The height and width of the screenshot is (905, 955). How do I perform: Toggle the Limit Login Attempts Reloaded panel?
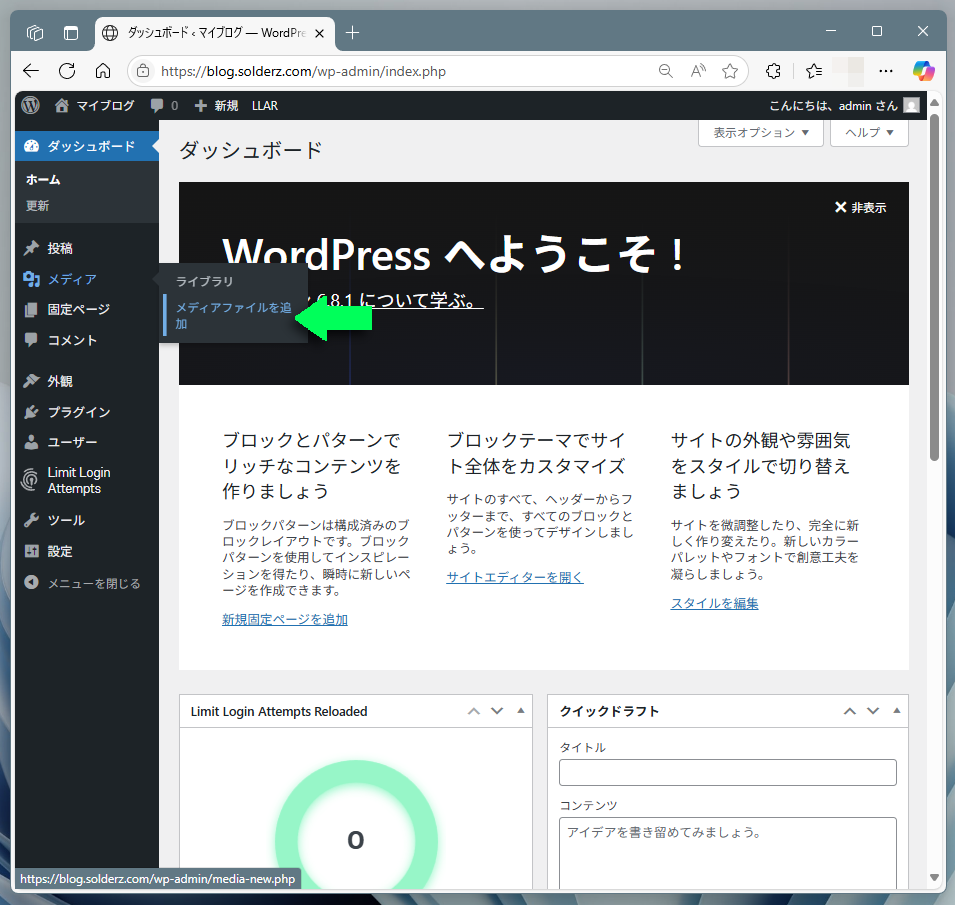click(520, 711)
